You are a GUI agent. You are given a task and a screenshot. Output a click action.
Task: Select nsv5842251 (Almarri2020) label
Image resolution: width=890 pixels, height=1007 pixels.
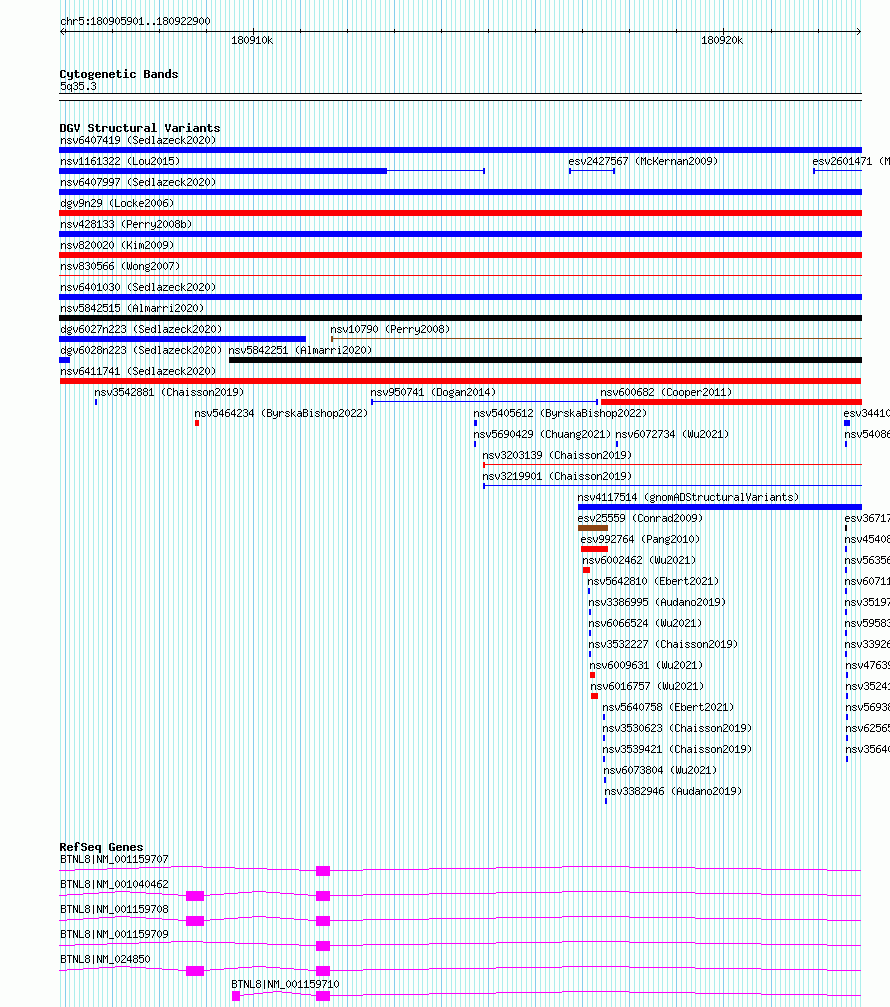tap(301, 350)
